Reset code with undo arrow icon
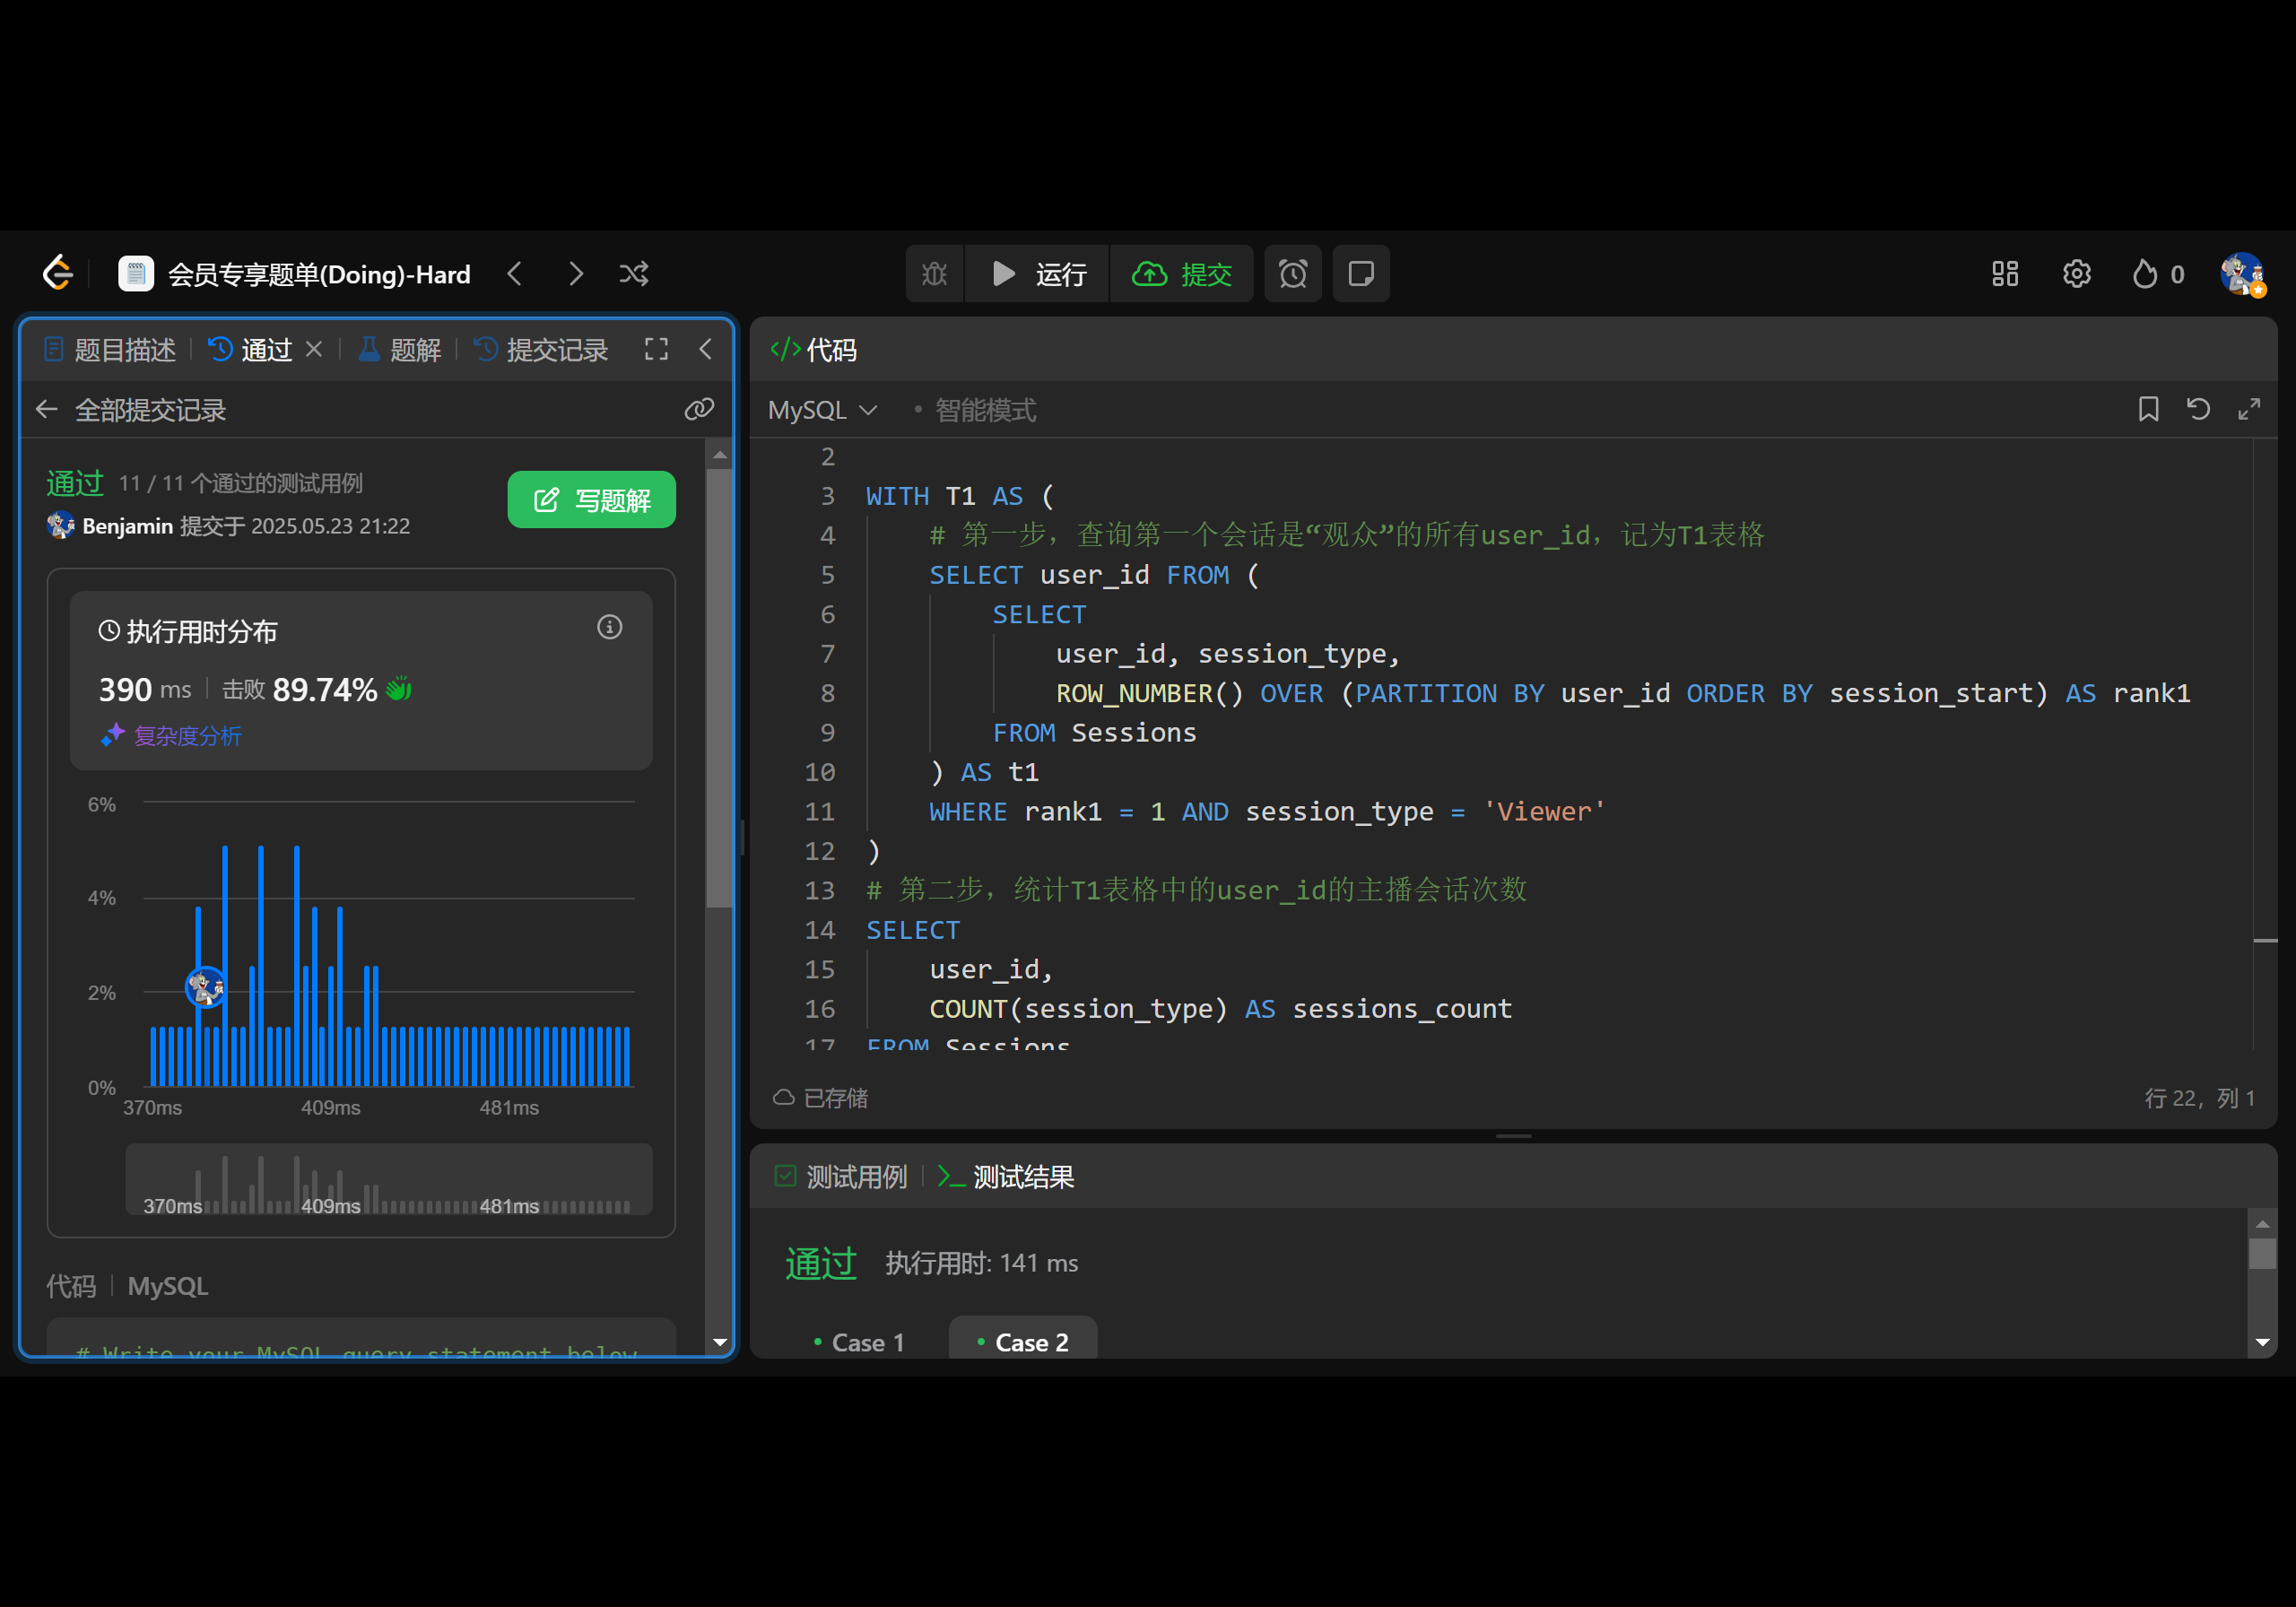The height and width of the screenshot is (1607, 2296). 2198,409
